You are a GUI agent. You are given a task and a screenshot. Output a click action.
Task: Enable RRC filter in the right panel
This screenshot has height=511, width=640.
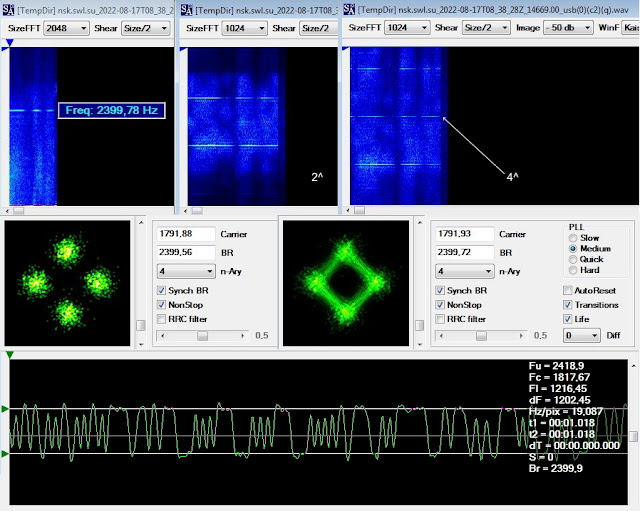[x=440, y=319]
